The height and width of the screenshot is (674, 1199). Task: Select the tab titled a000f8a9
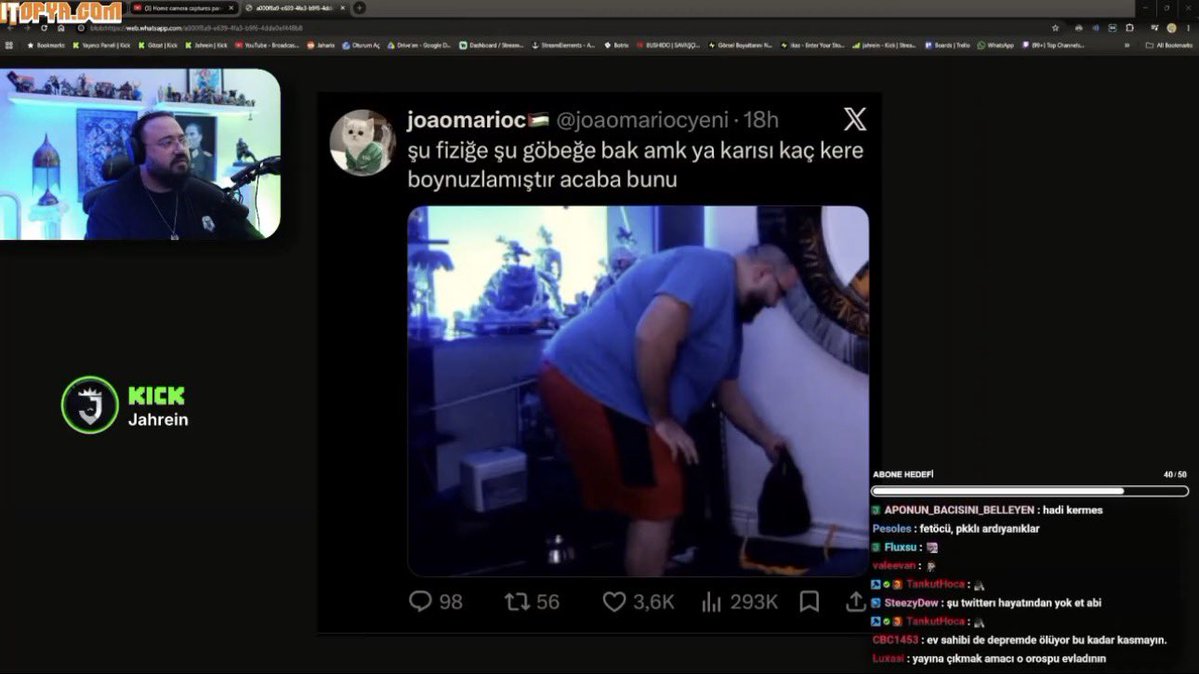pyautogui.click(x=291, y=8)
